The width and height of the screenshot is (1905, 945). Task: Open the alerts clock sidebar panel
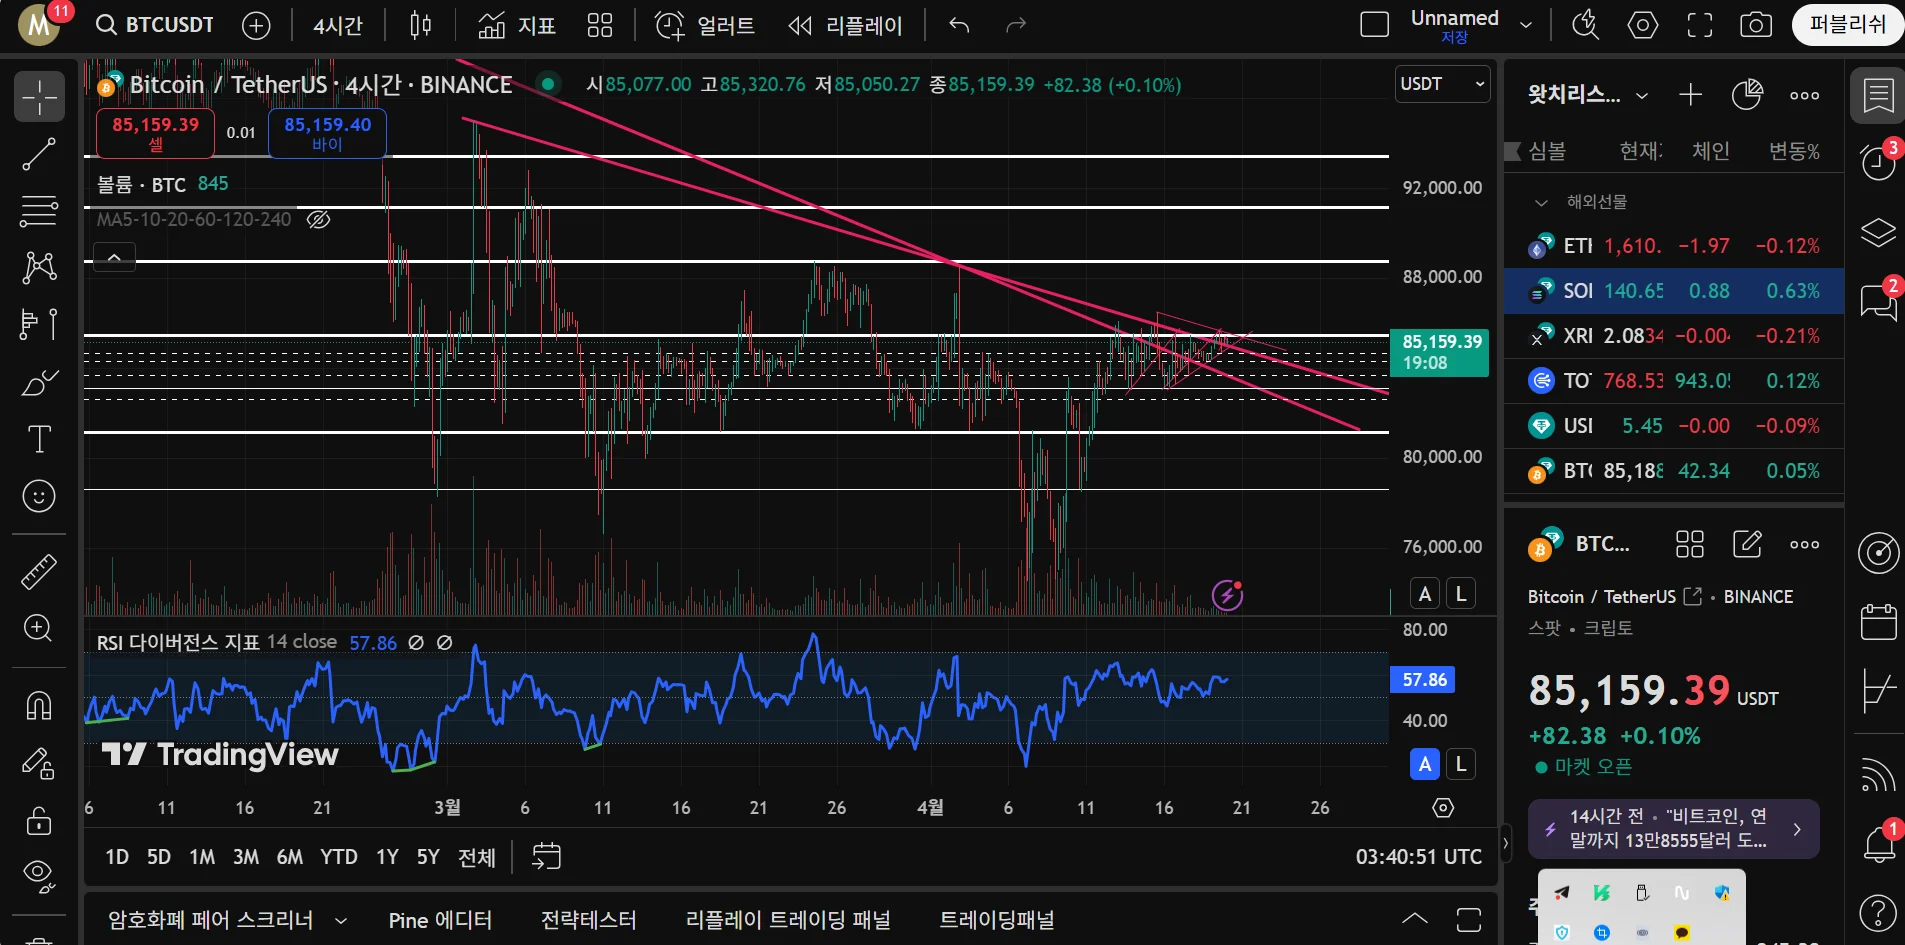pyautogui.click(x=1878, y=161)
